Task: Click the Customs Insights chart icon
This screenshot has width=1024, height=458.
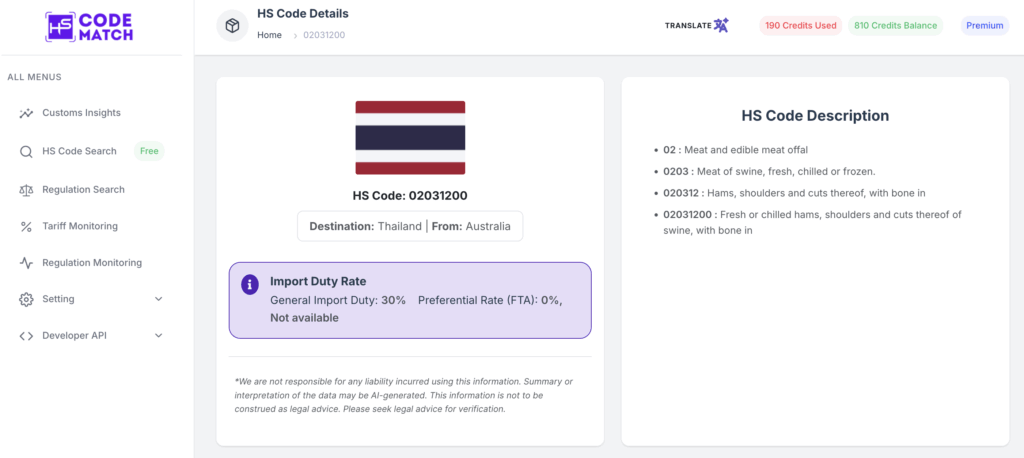Action: 26,113
